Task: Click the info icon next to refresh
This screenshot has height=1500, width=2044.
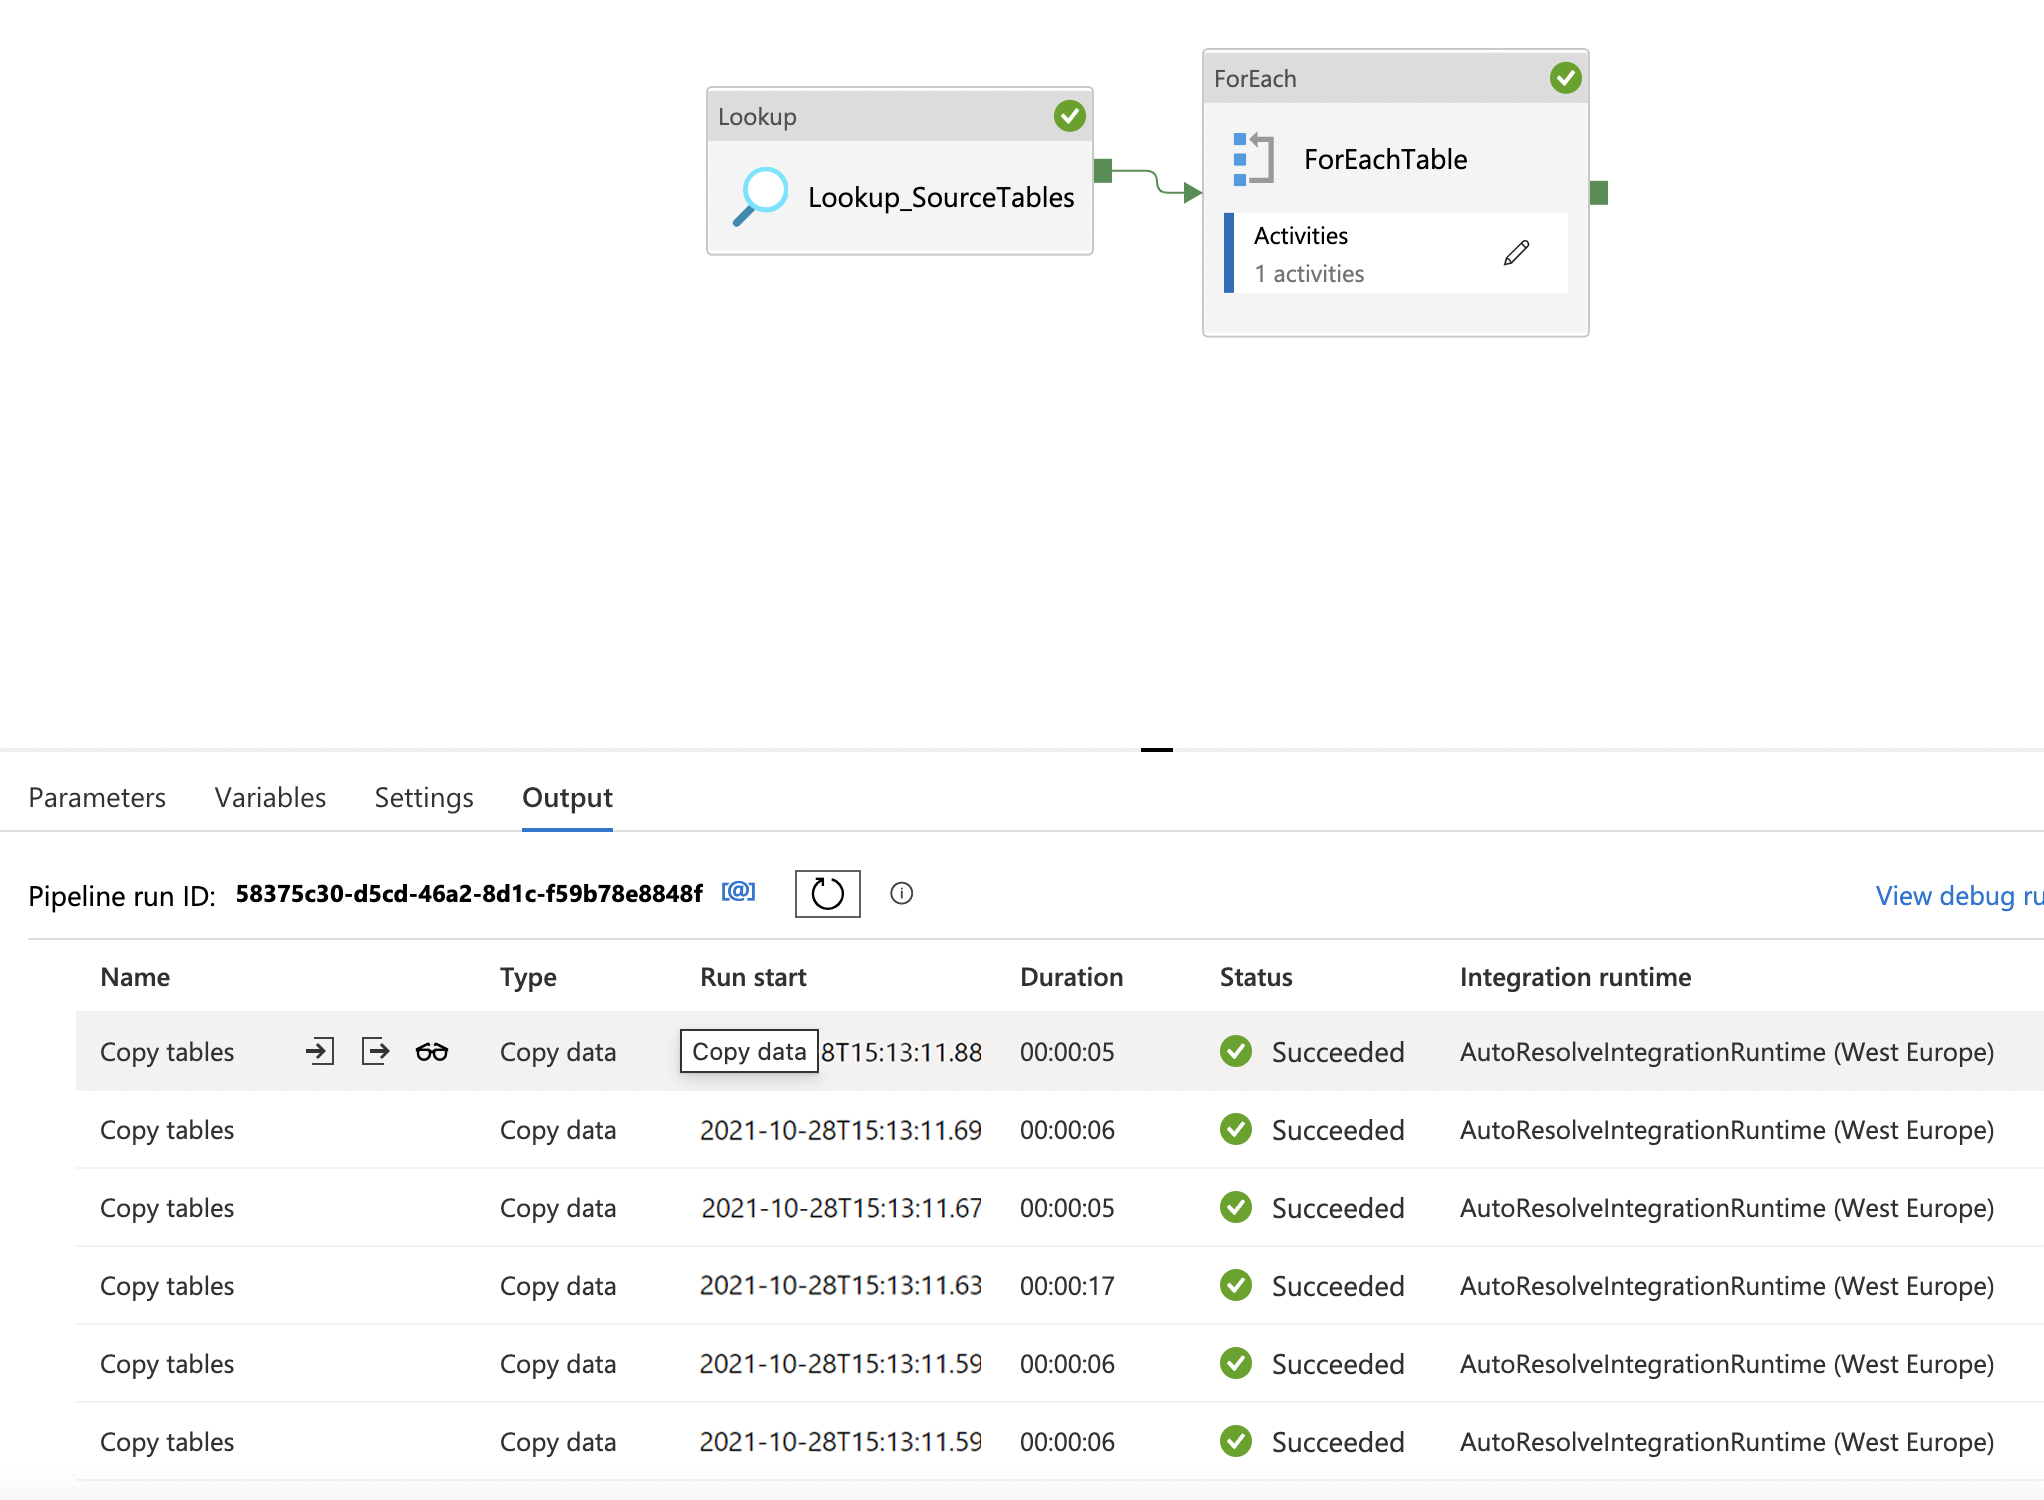Action: 901,893
